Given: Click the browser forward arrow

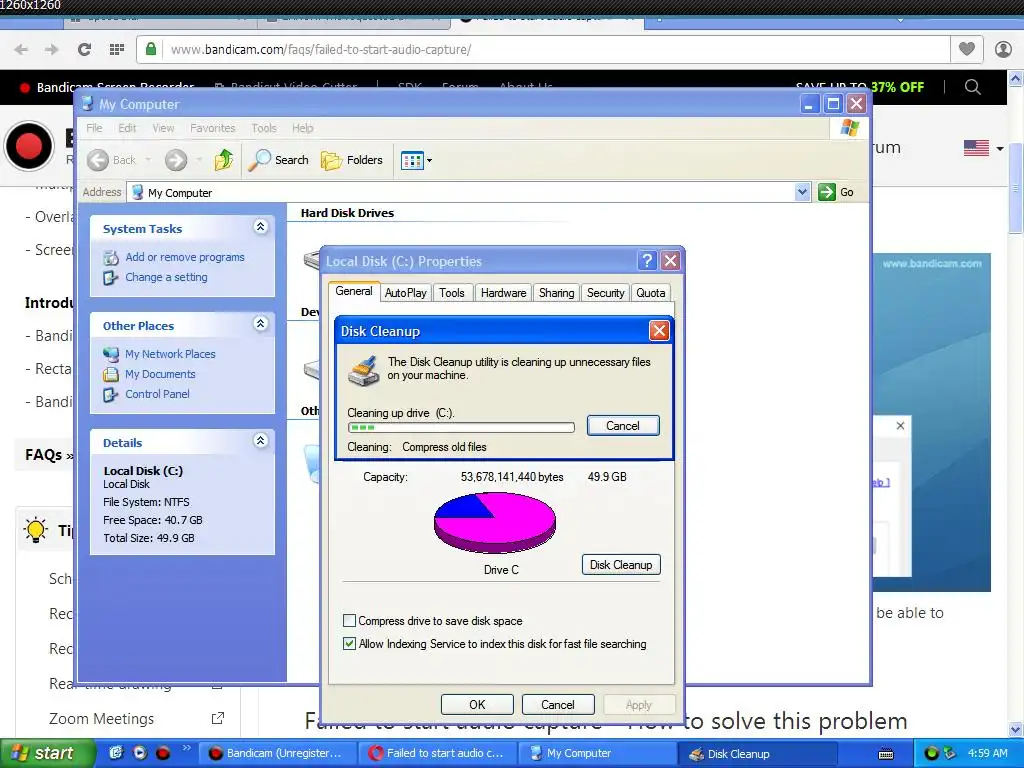Looking at the screenshot, I should 52,49.
